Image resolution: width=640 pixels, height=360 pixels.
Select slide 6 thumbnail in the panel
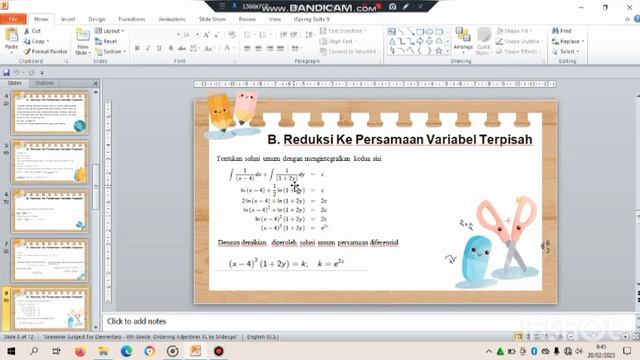click(x=50, y=211)
